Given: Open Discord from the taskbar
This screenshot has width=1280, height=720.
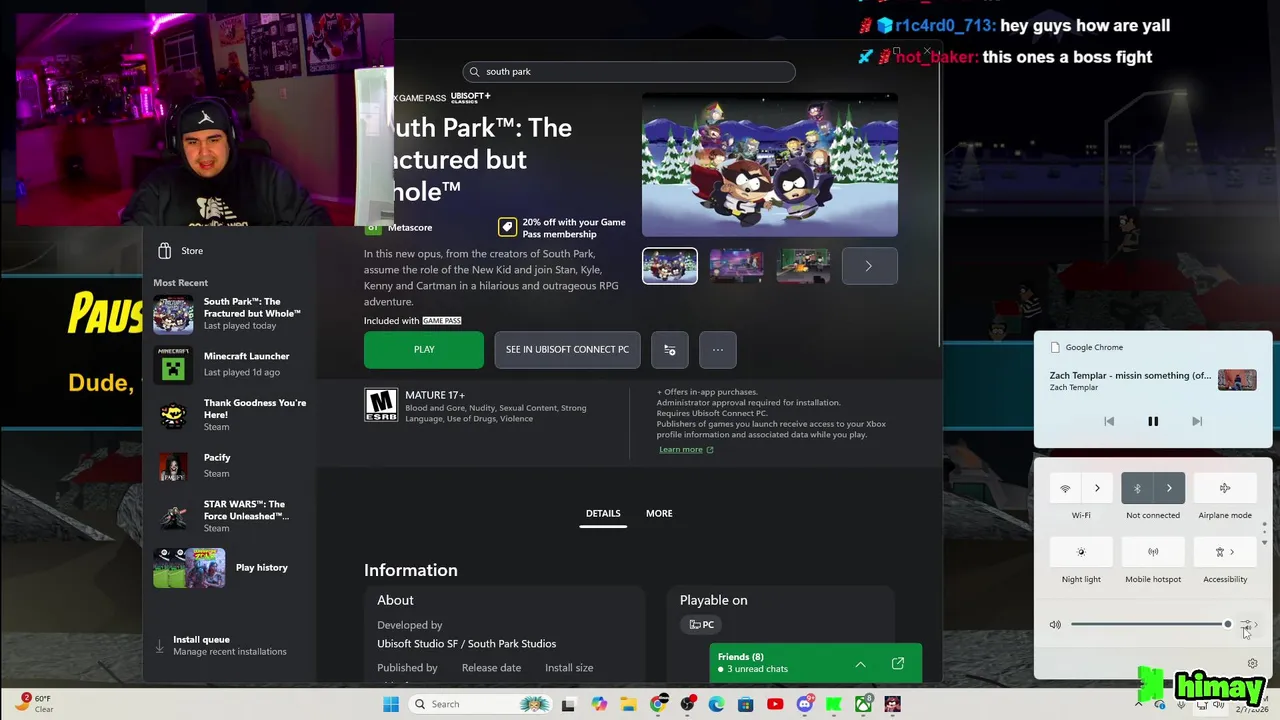Looking at the screenshot, I should coord(805,704).
